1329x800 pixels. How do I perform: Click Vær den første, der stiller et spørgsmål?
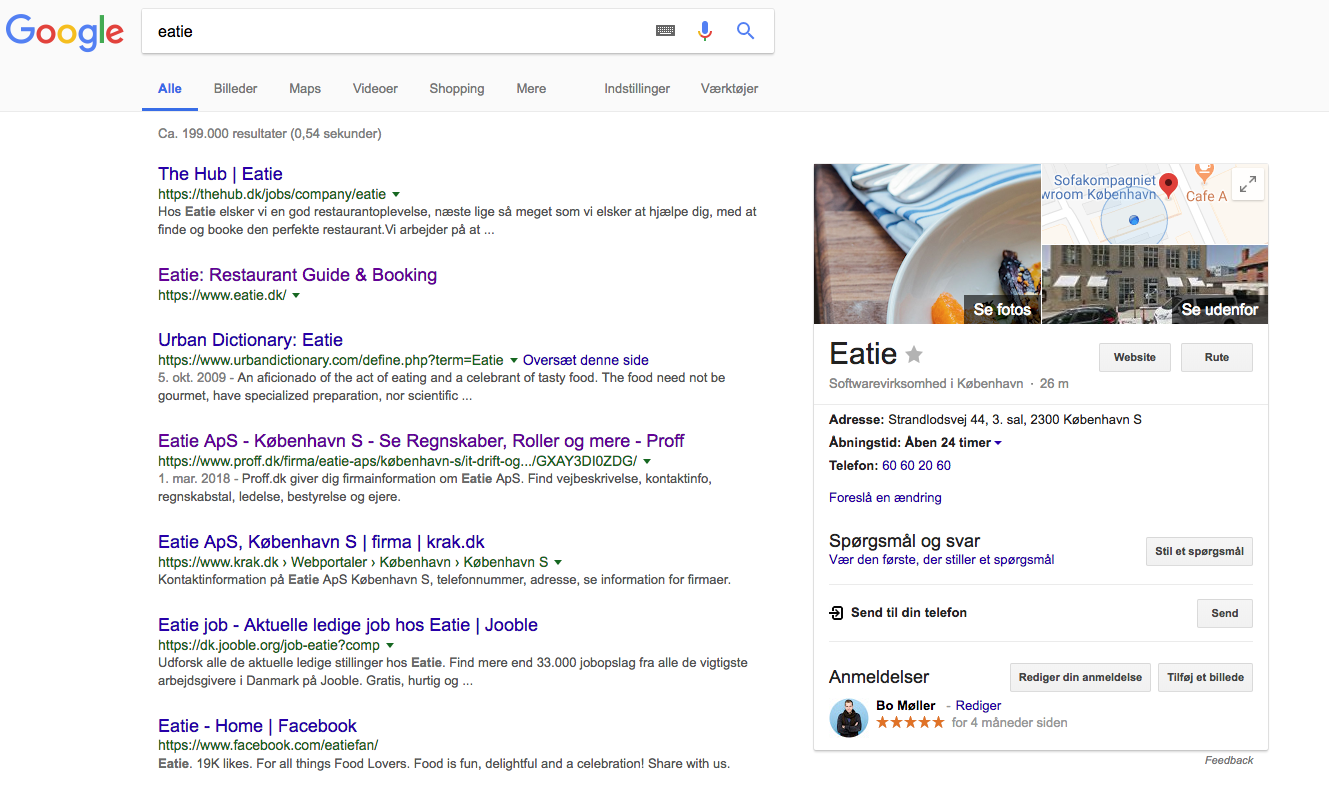[941, 560]
